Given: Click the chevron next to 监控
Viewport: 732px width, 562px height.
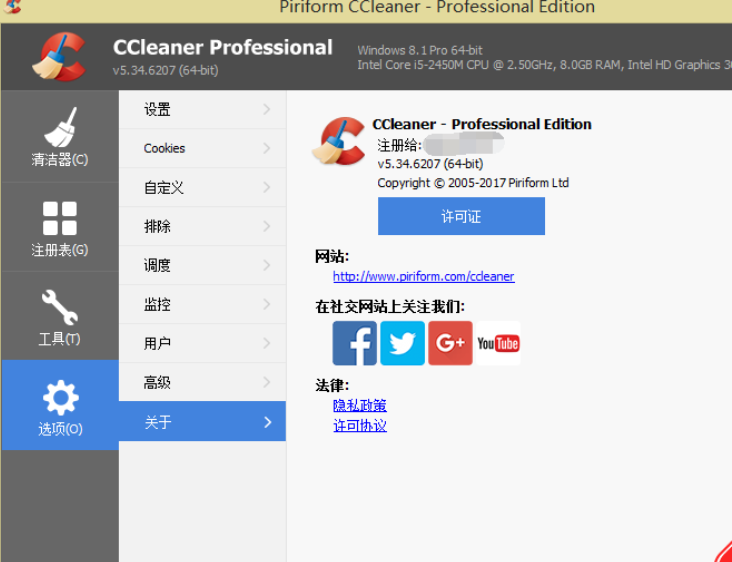Looking at the screenshot, I should point(267,304).
